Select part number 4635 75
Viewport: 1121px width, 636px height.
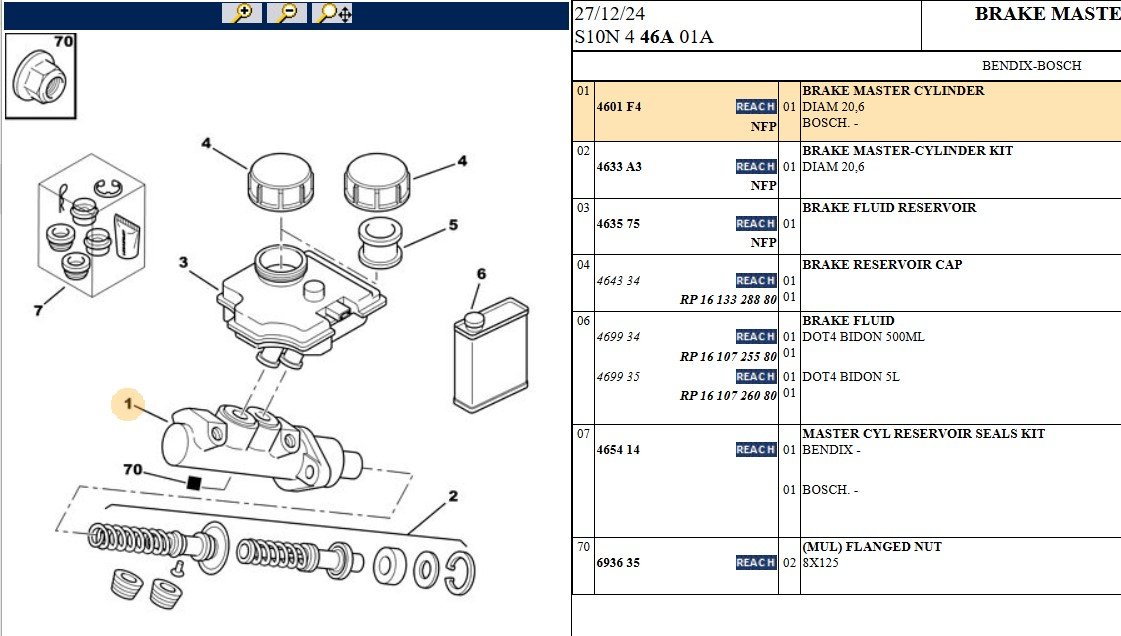point(618,224)
